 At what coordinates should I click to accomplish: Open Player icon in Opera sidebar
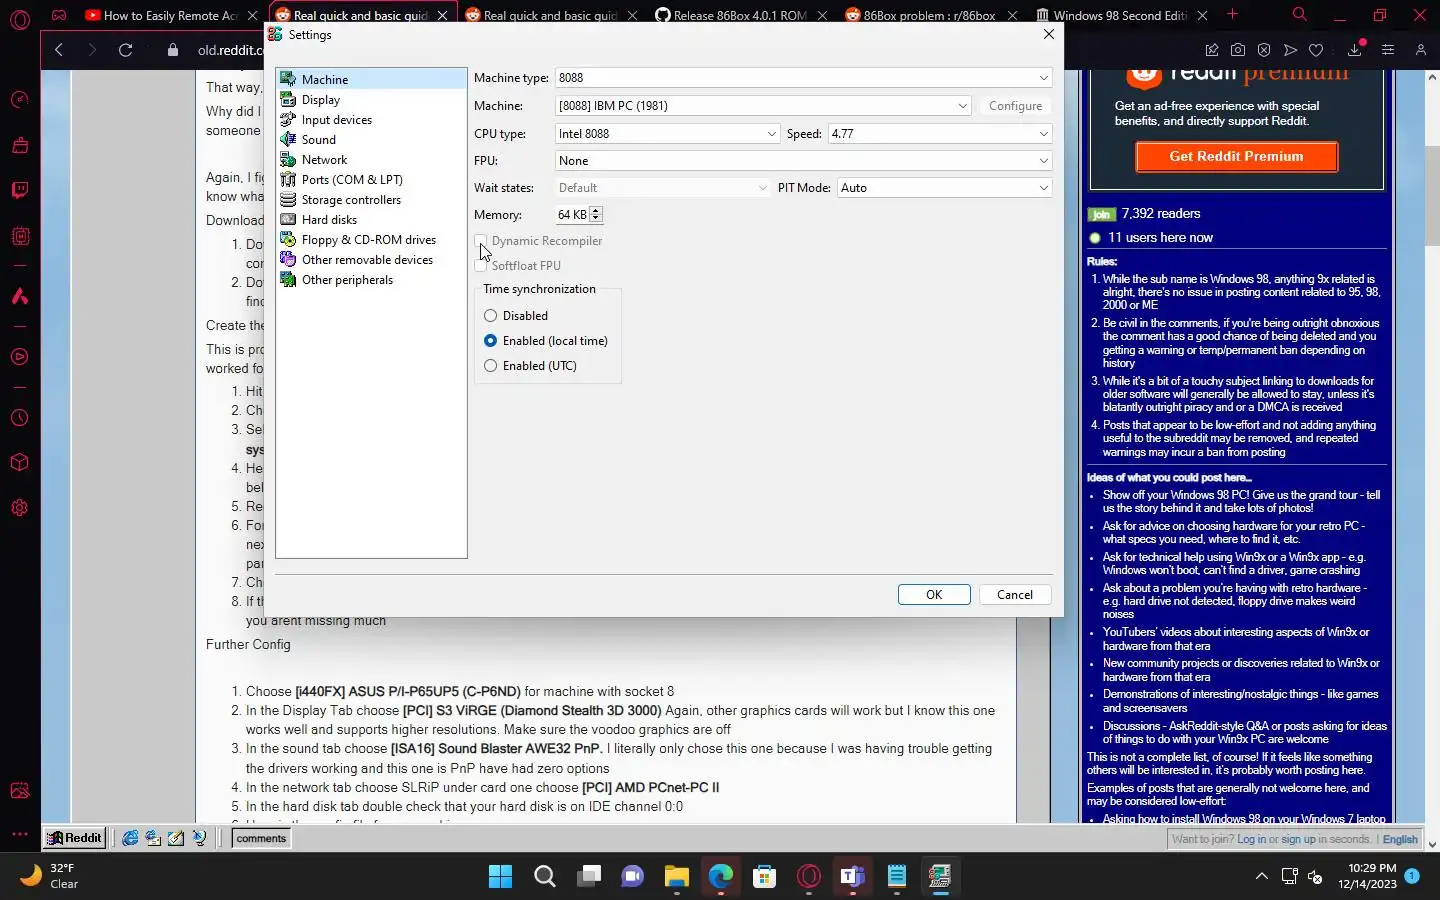[20, 357]
